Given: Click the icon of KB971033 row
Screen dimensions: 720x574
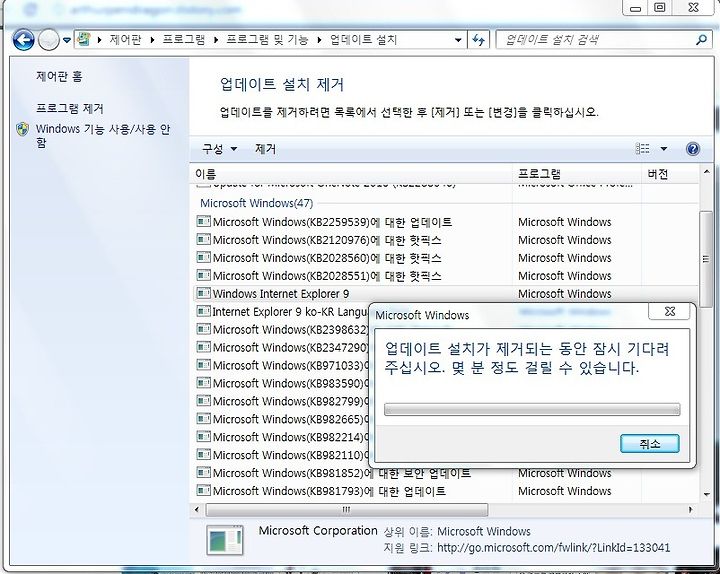Looking at the screenshot, I should pyautogui.click(x=203, y=365).
